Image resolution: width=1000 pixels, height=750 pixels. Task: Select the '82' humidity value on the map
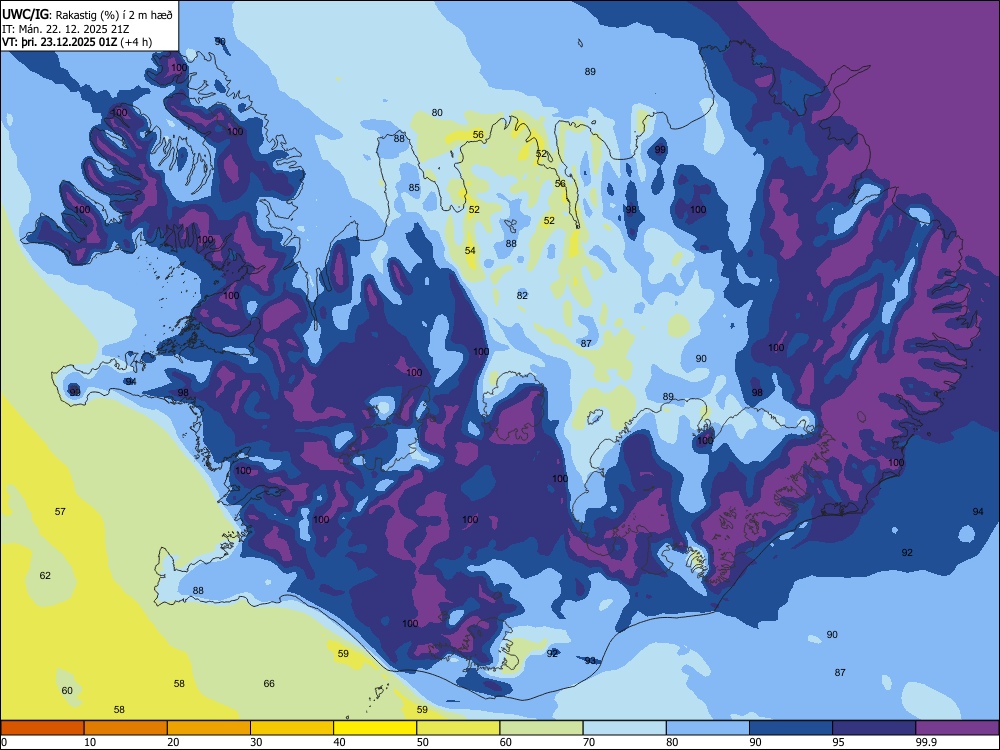(x=522, y=295)
